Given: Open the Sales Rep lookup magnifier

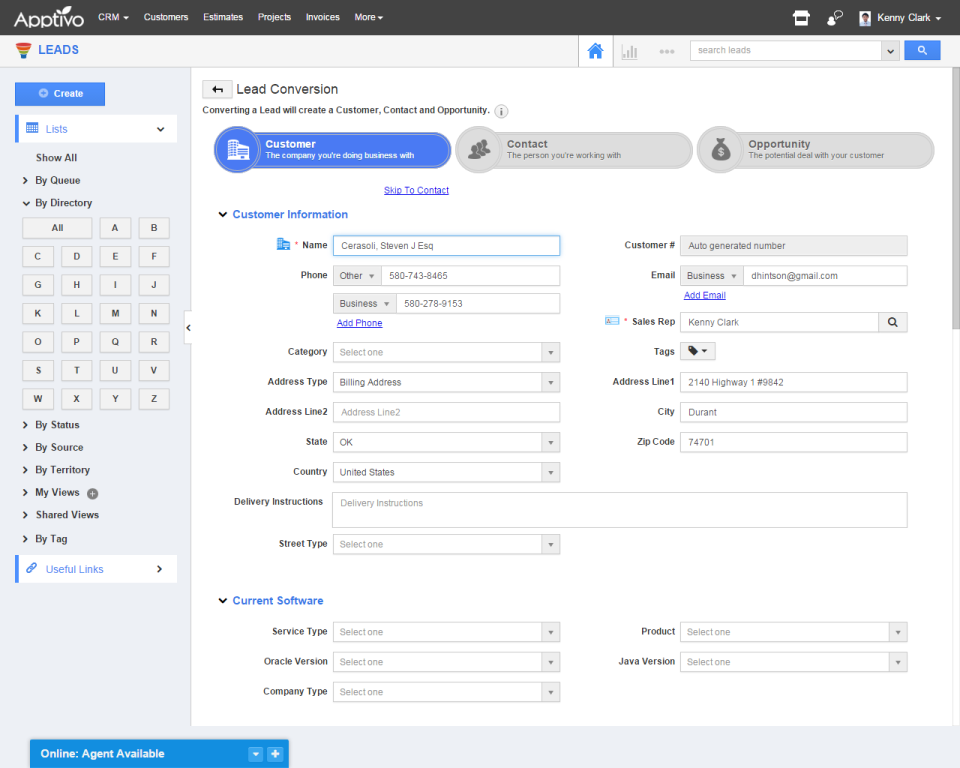Looking at the screenshot, I should (x=892, y=322).
